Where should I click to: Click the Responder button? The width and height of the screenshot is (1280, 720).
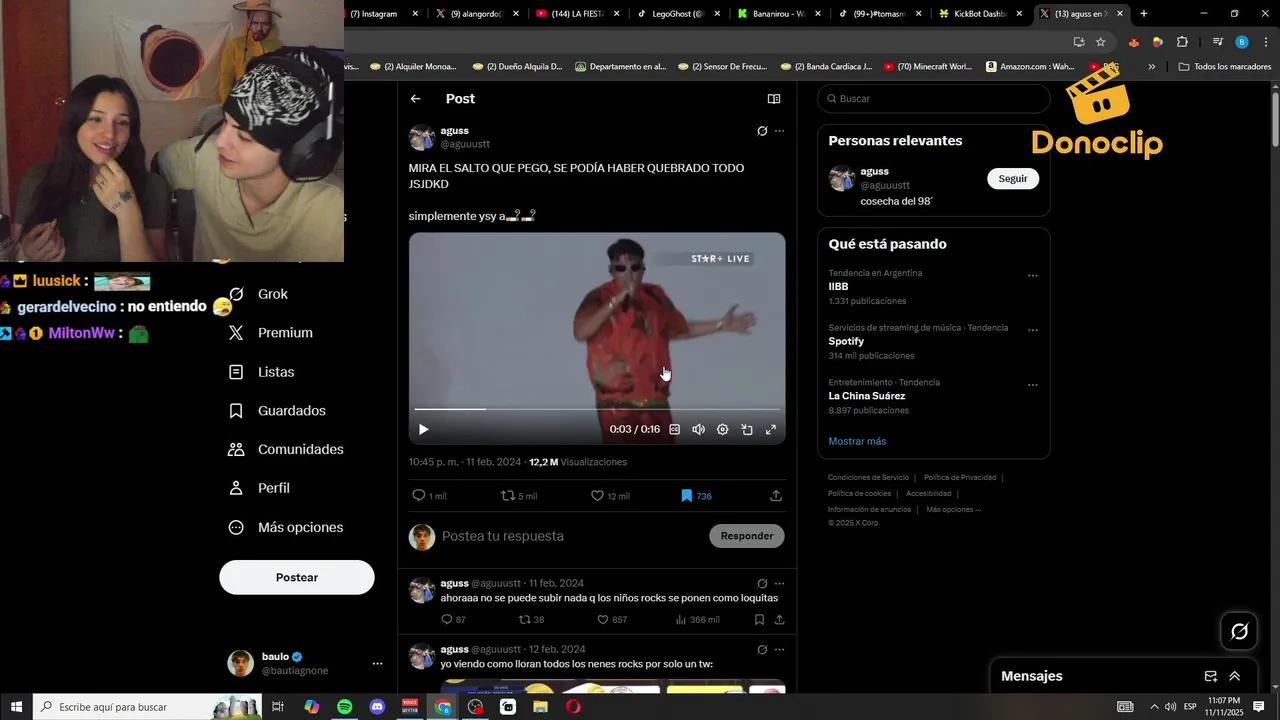[x=747, y=536]
